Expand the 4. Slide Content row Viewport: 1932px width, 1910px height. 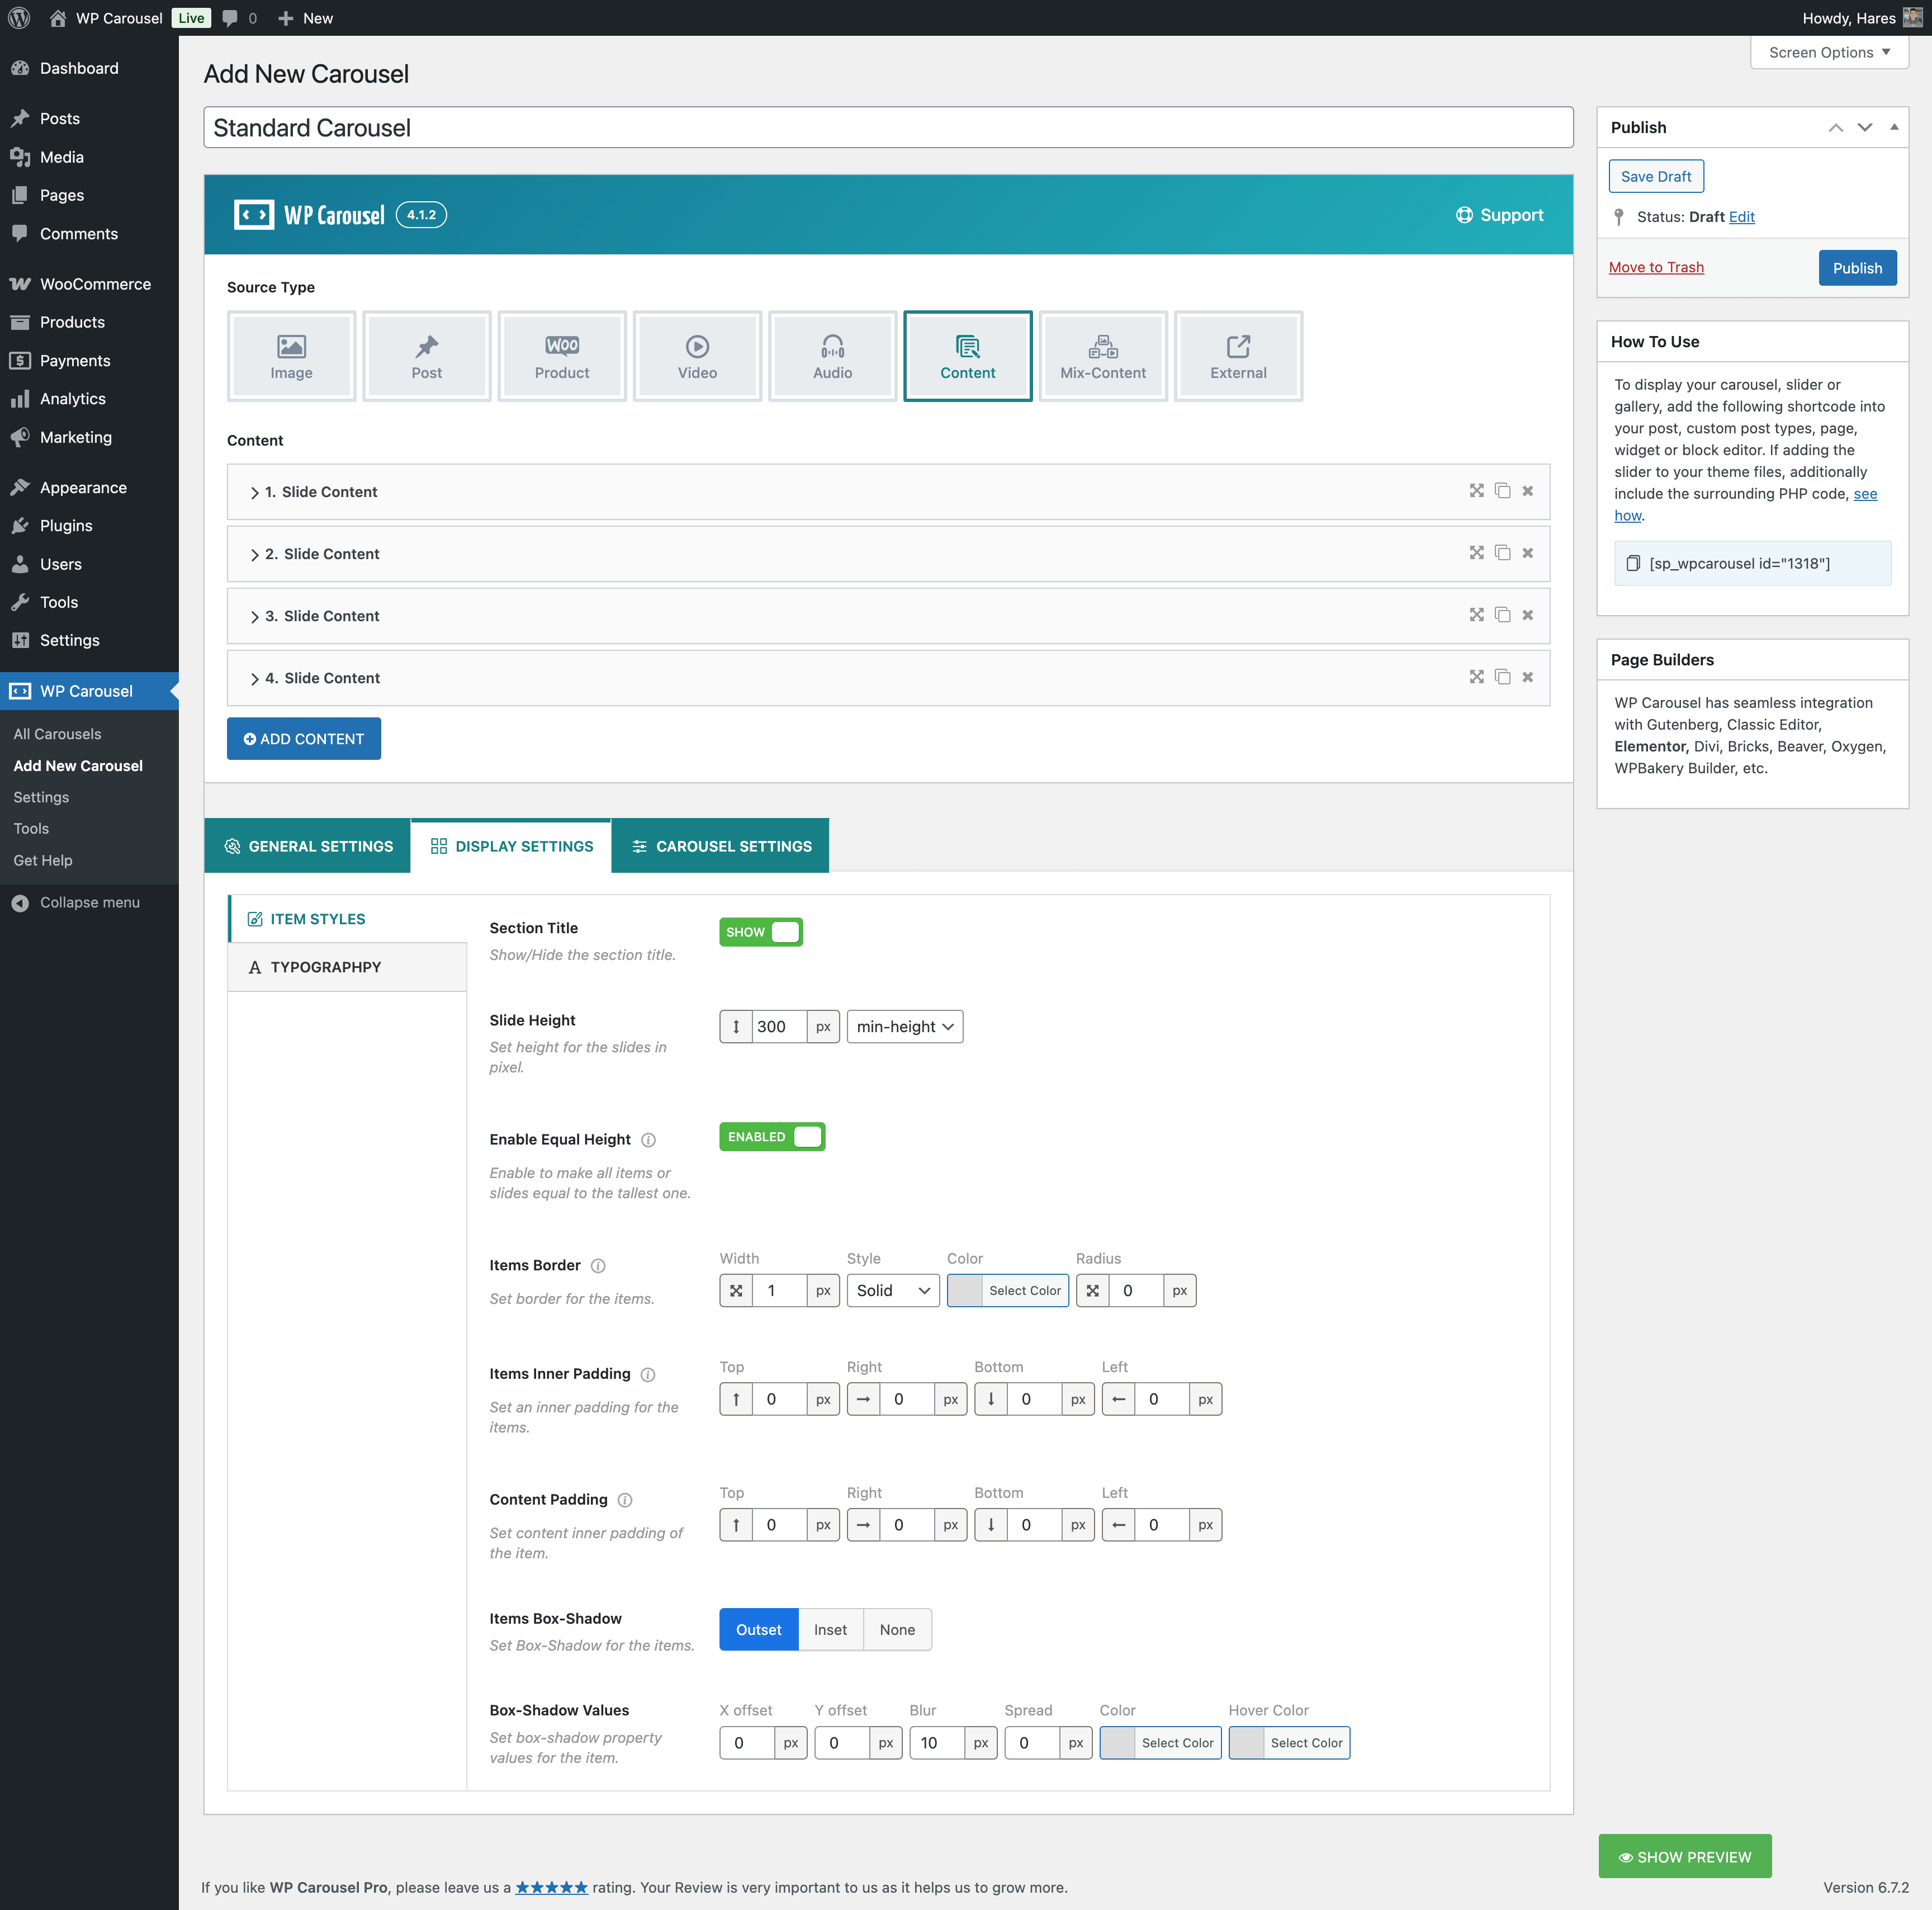pos(888,678)
